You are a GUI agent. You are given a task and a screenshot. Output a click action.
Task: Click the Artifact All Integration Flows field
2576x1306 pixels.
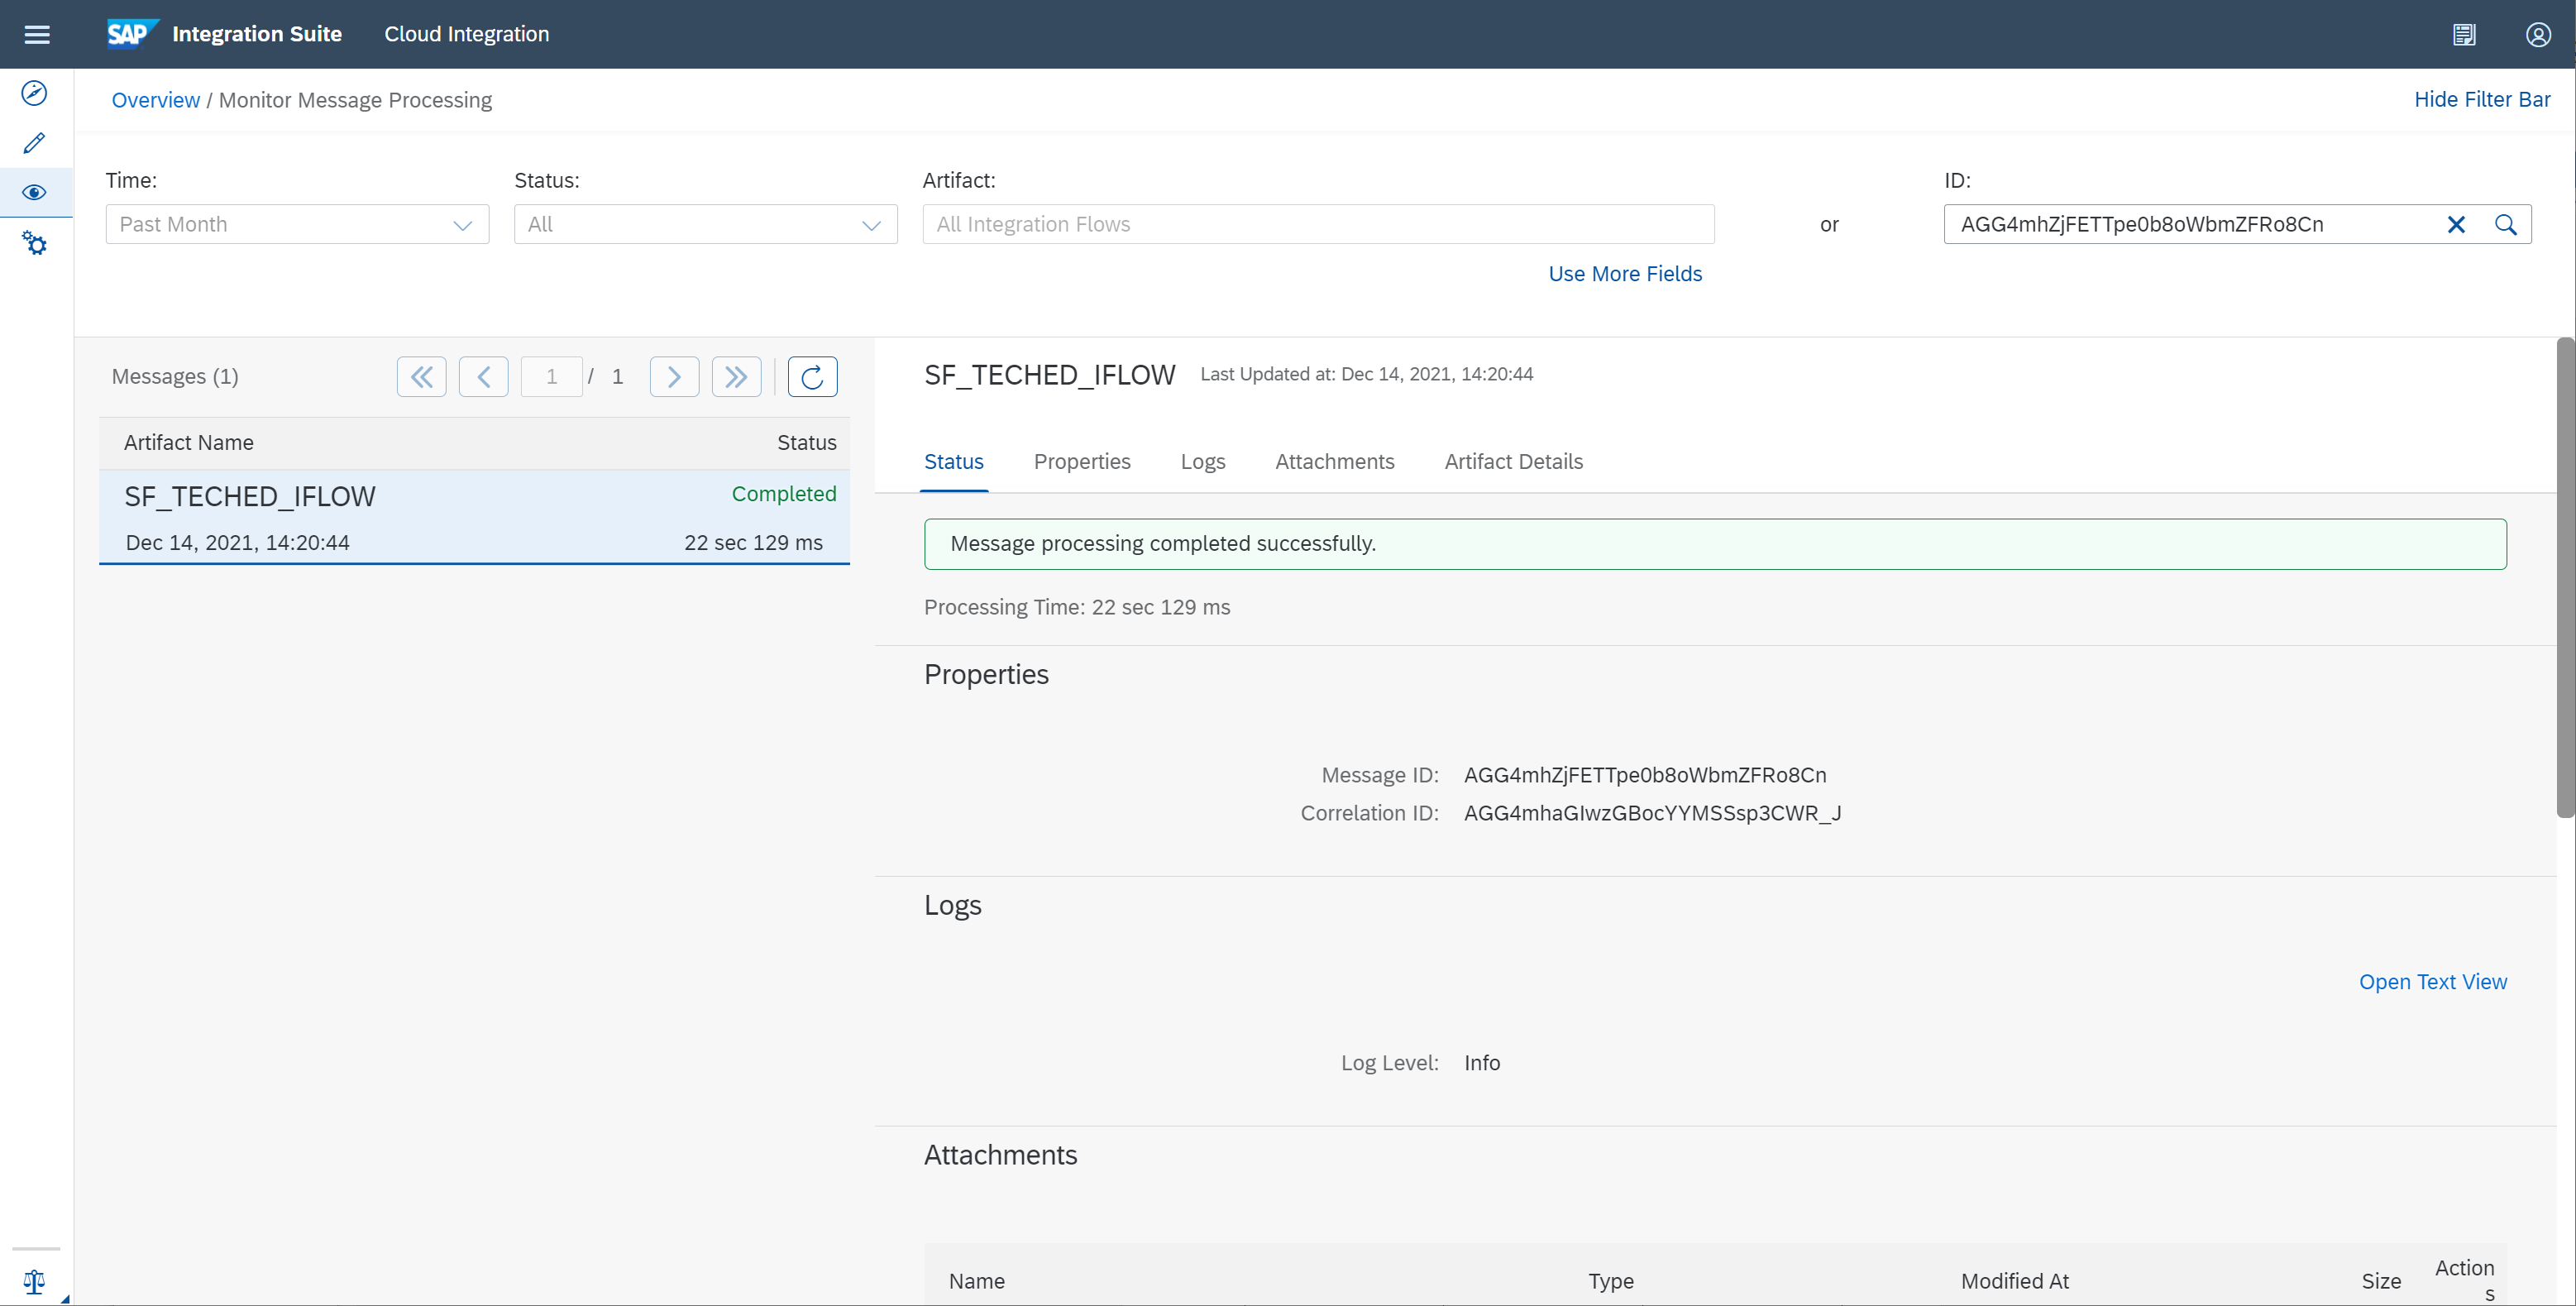(1318, 224)
